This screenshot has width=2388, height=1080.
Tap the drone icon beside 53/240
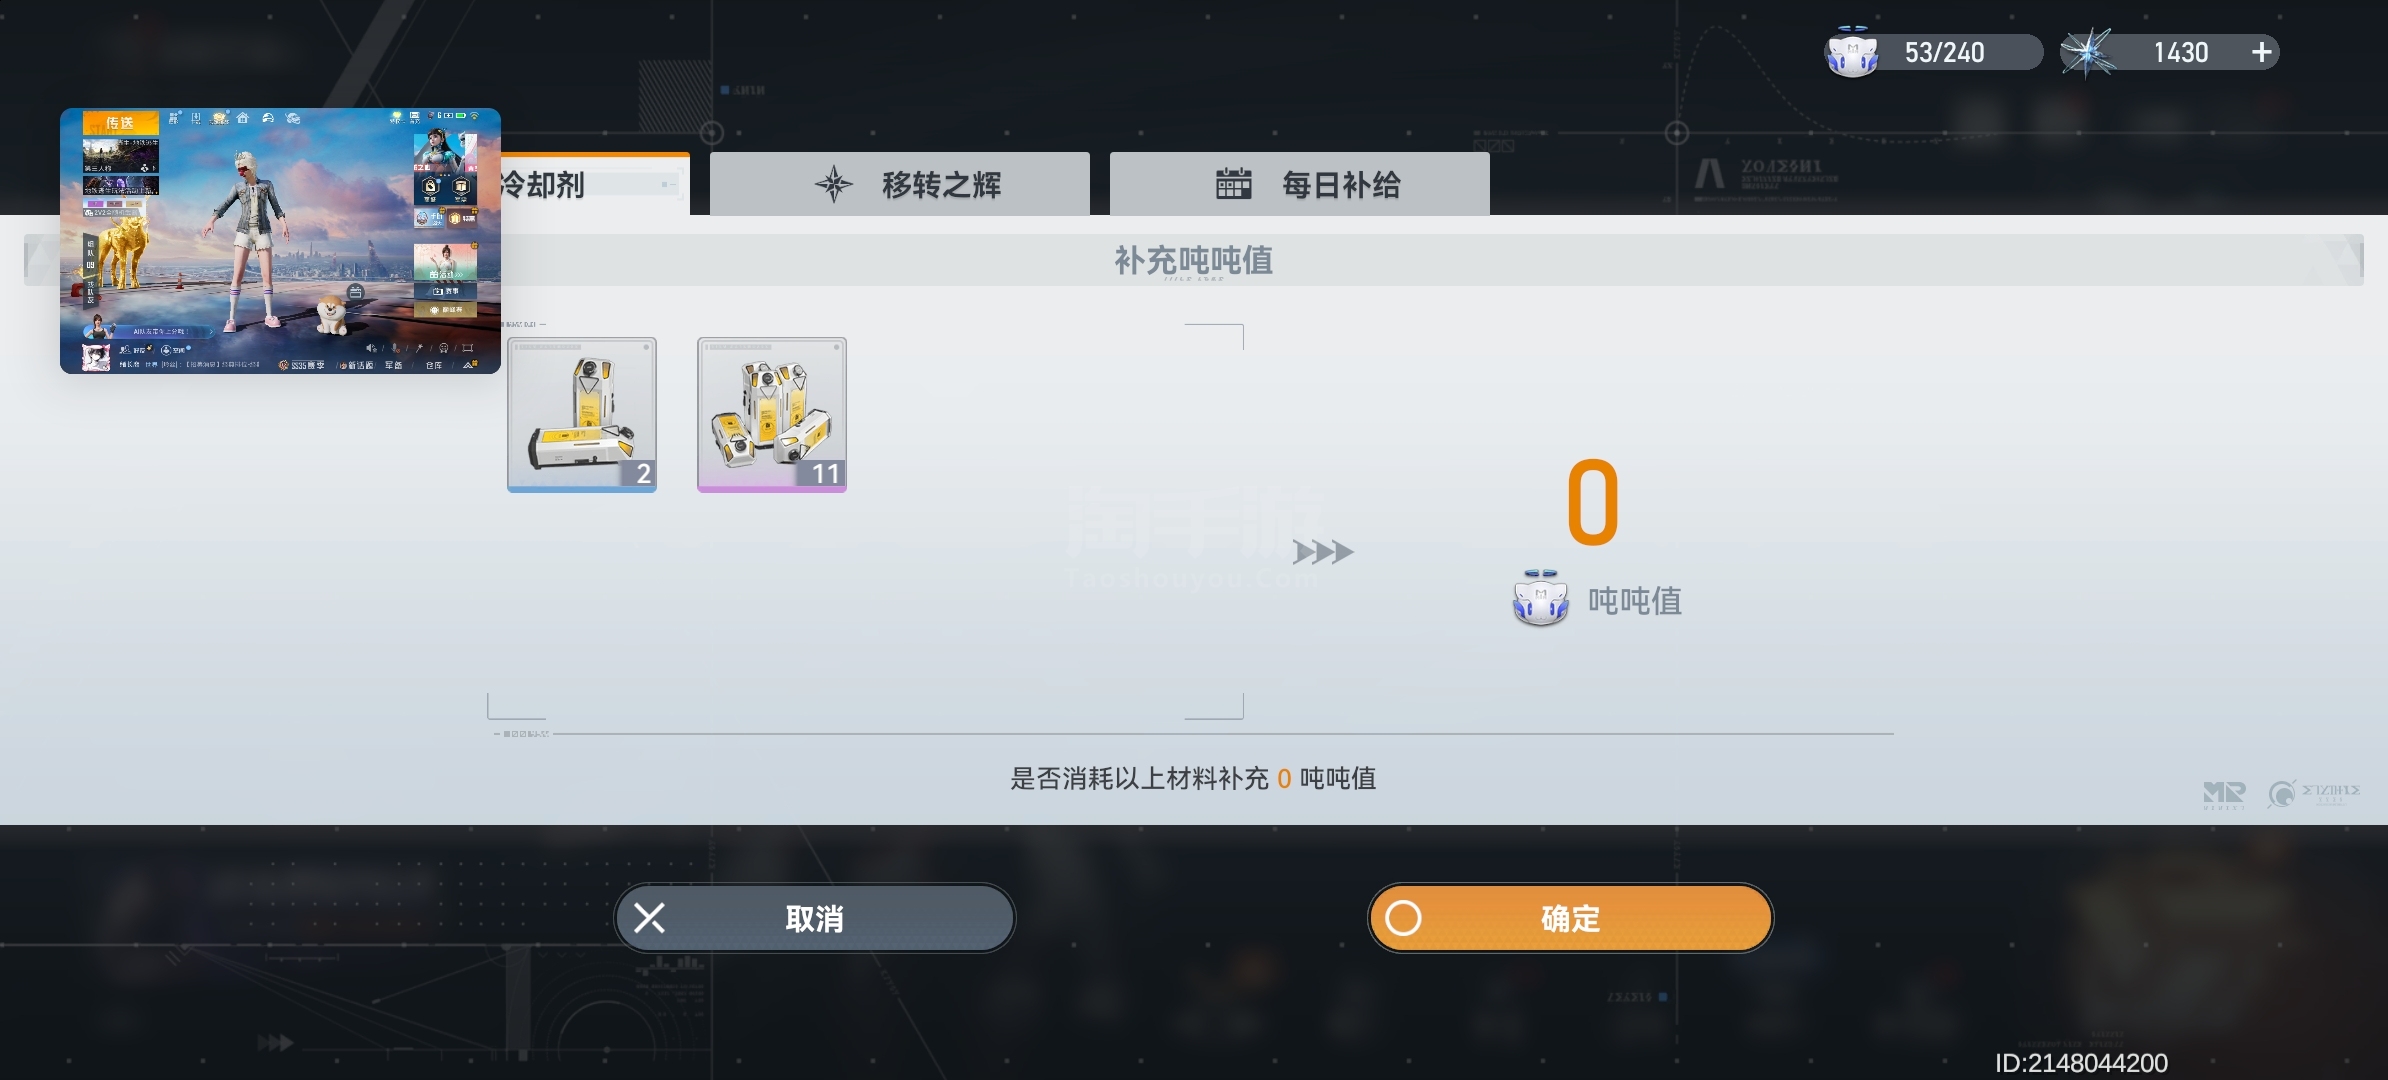1852,52
